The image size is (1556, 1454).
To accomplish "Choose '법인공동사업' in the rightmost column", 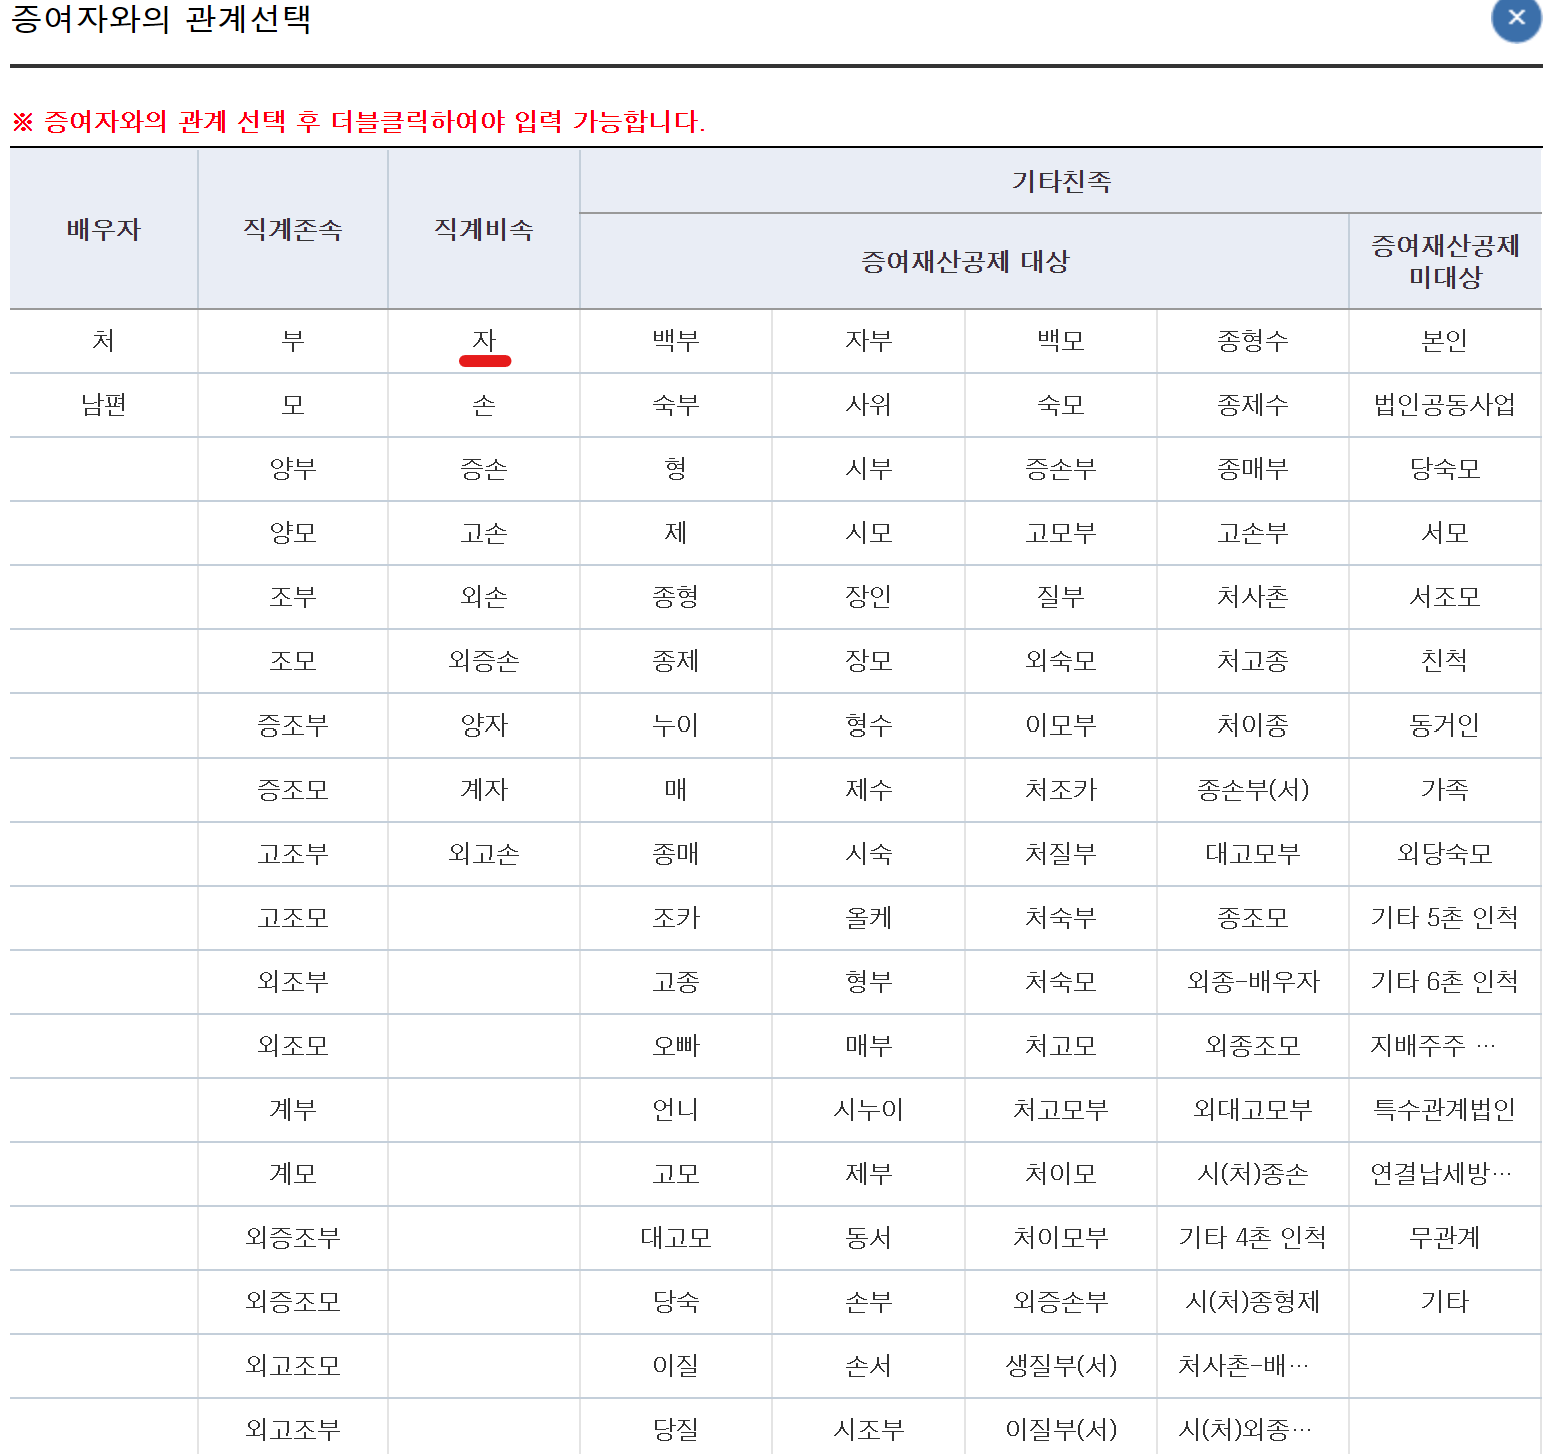I will coord(1444,405).
